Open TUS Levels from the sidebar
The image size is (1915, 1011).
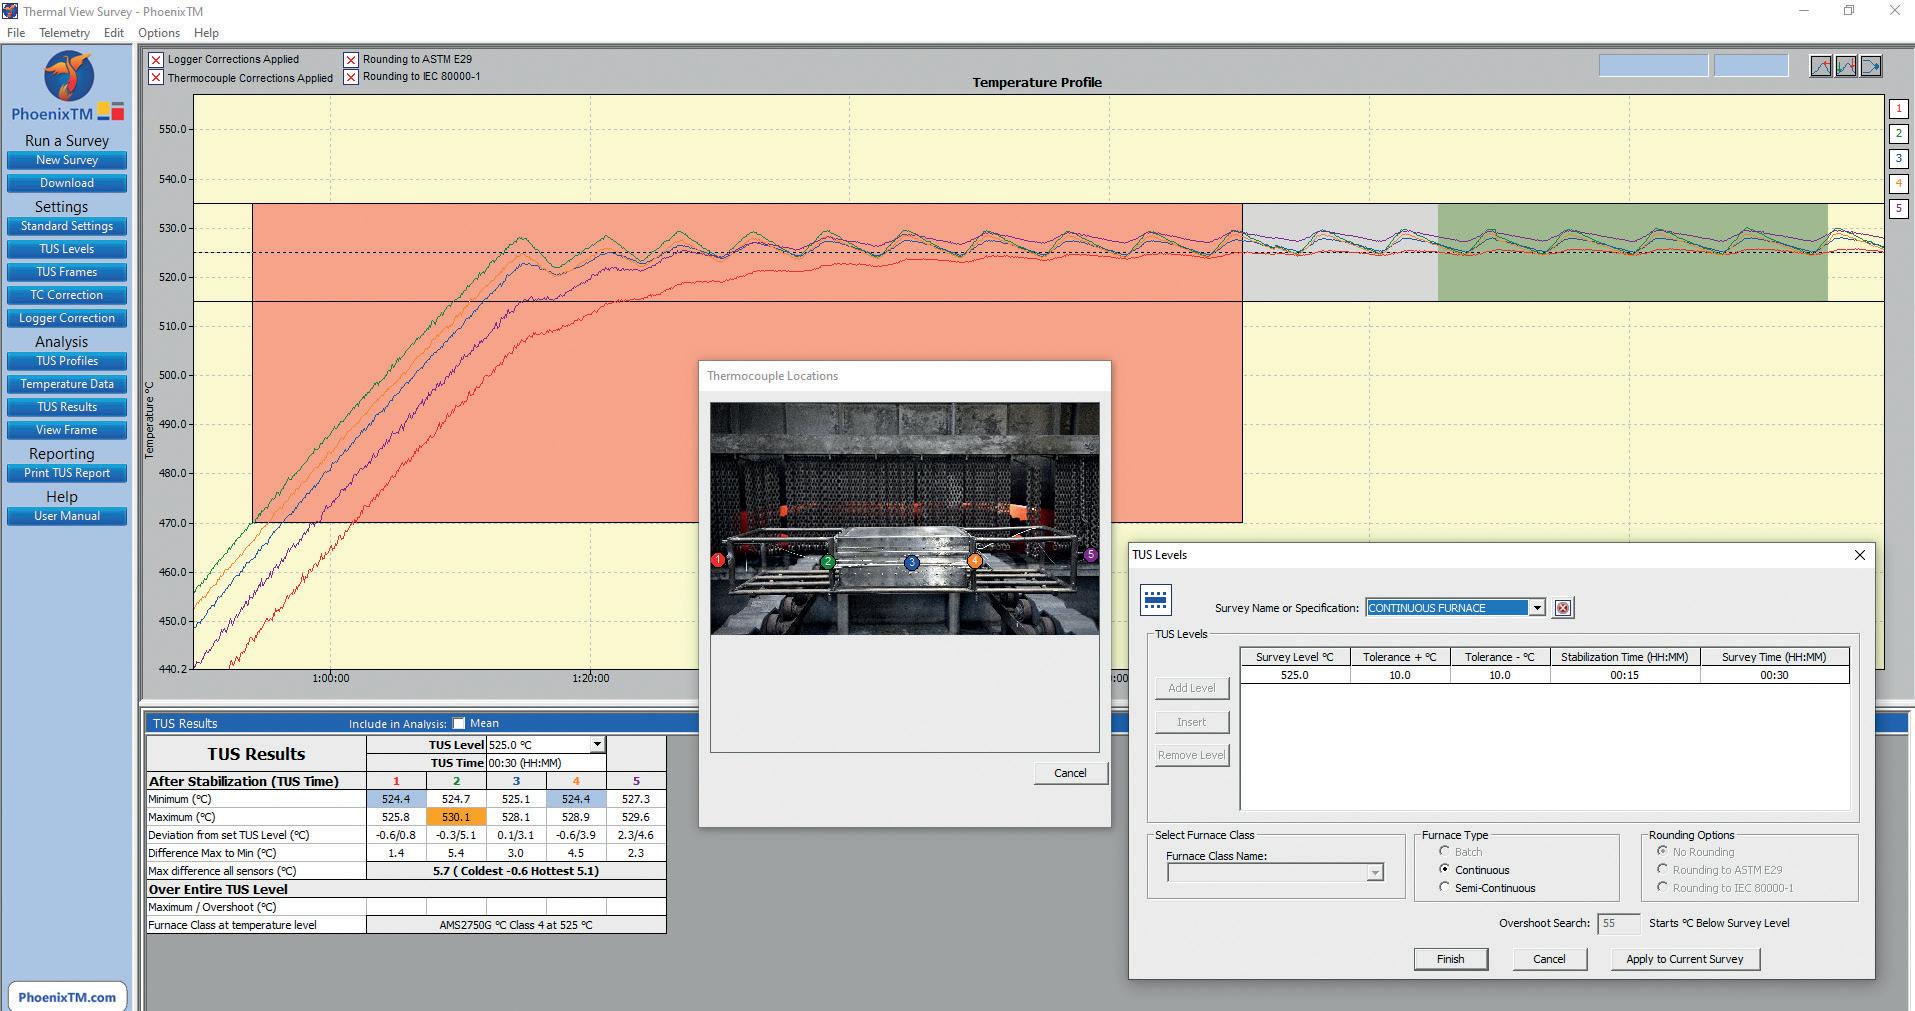[67, 249]
